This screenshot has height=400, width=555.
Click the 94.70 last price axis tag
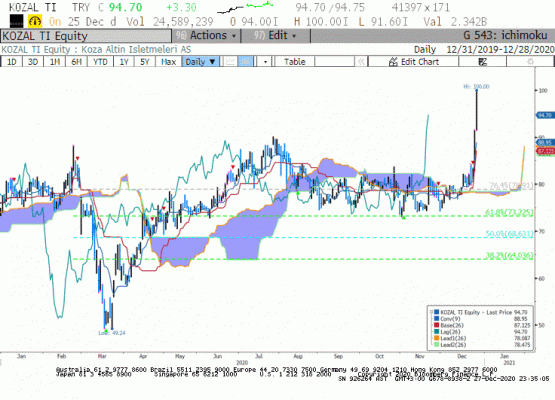pyautogui.click(x=545, y=115)
